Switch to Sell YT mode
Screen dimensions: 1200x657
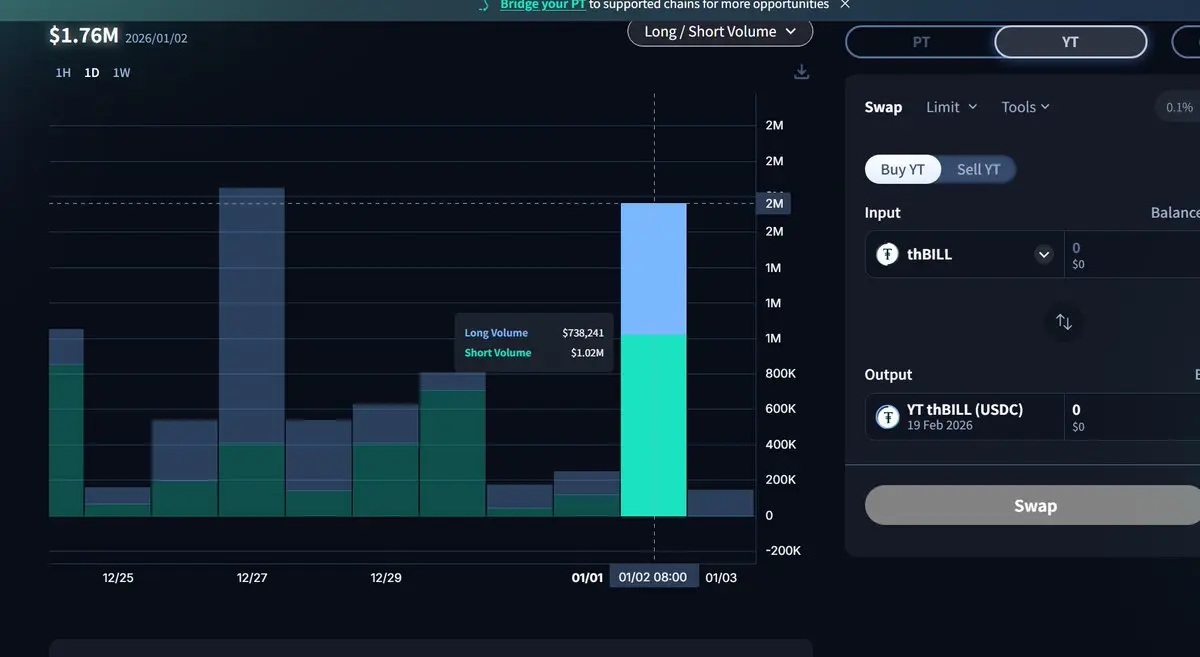pyautogui.click(x=978, y=169)
